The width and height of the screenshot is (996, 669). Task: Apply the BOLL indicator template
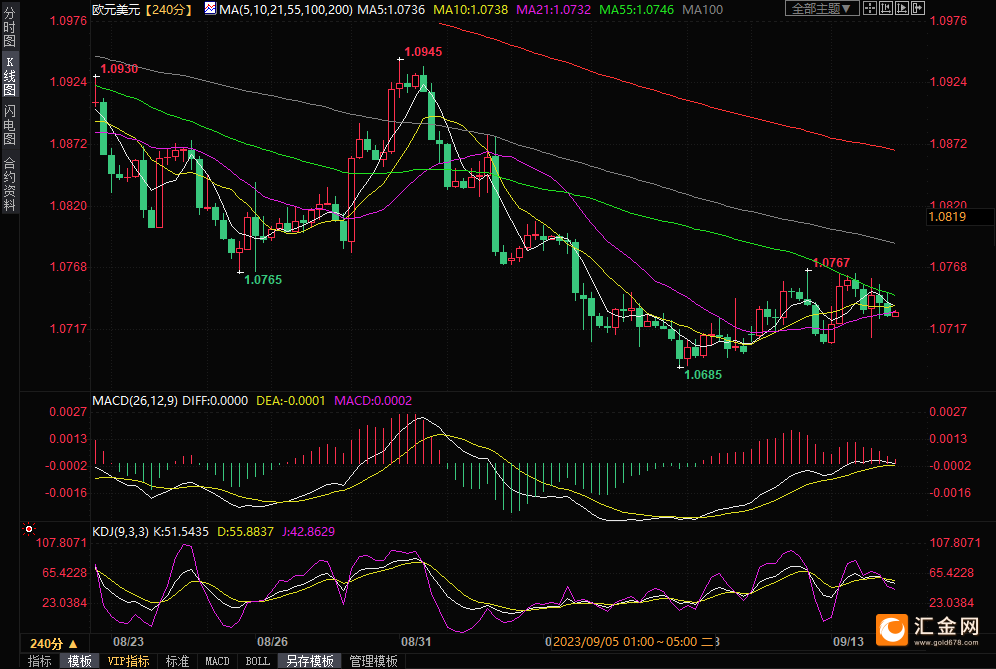point(257,661)
